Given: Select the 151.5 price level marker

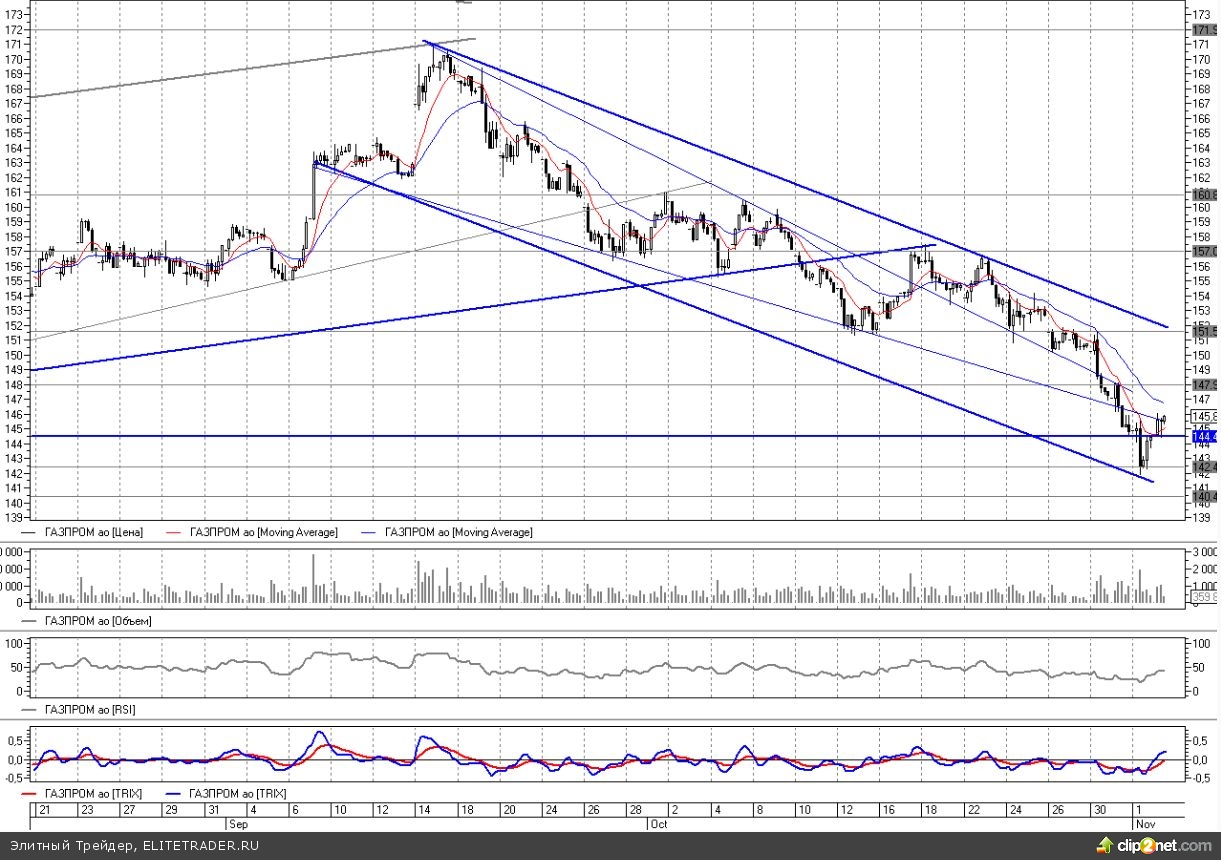Looking at the screenshot, I should coord(1204,331).
